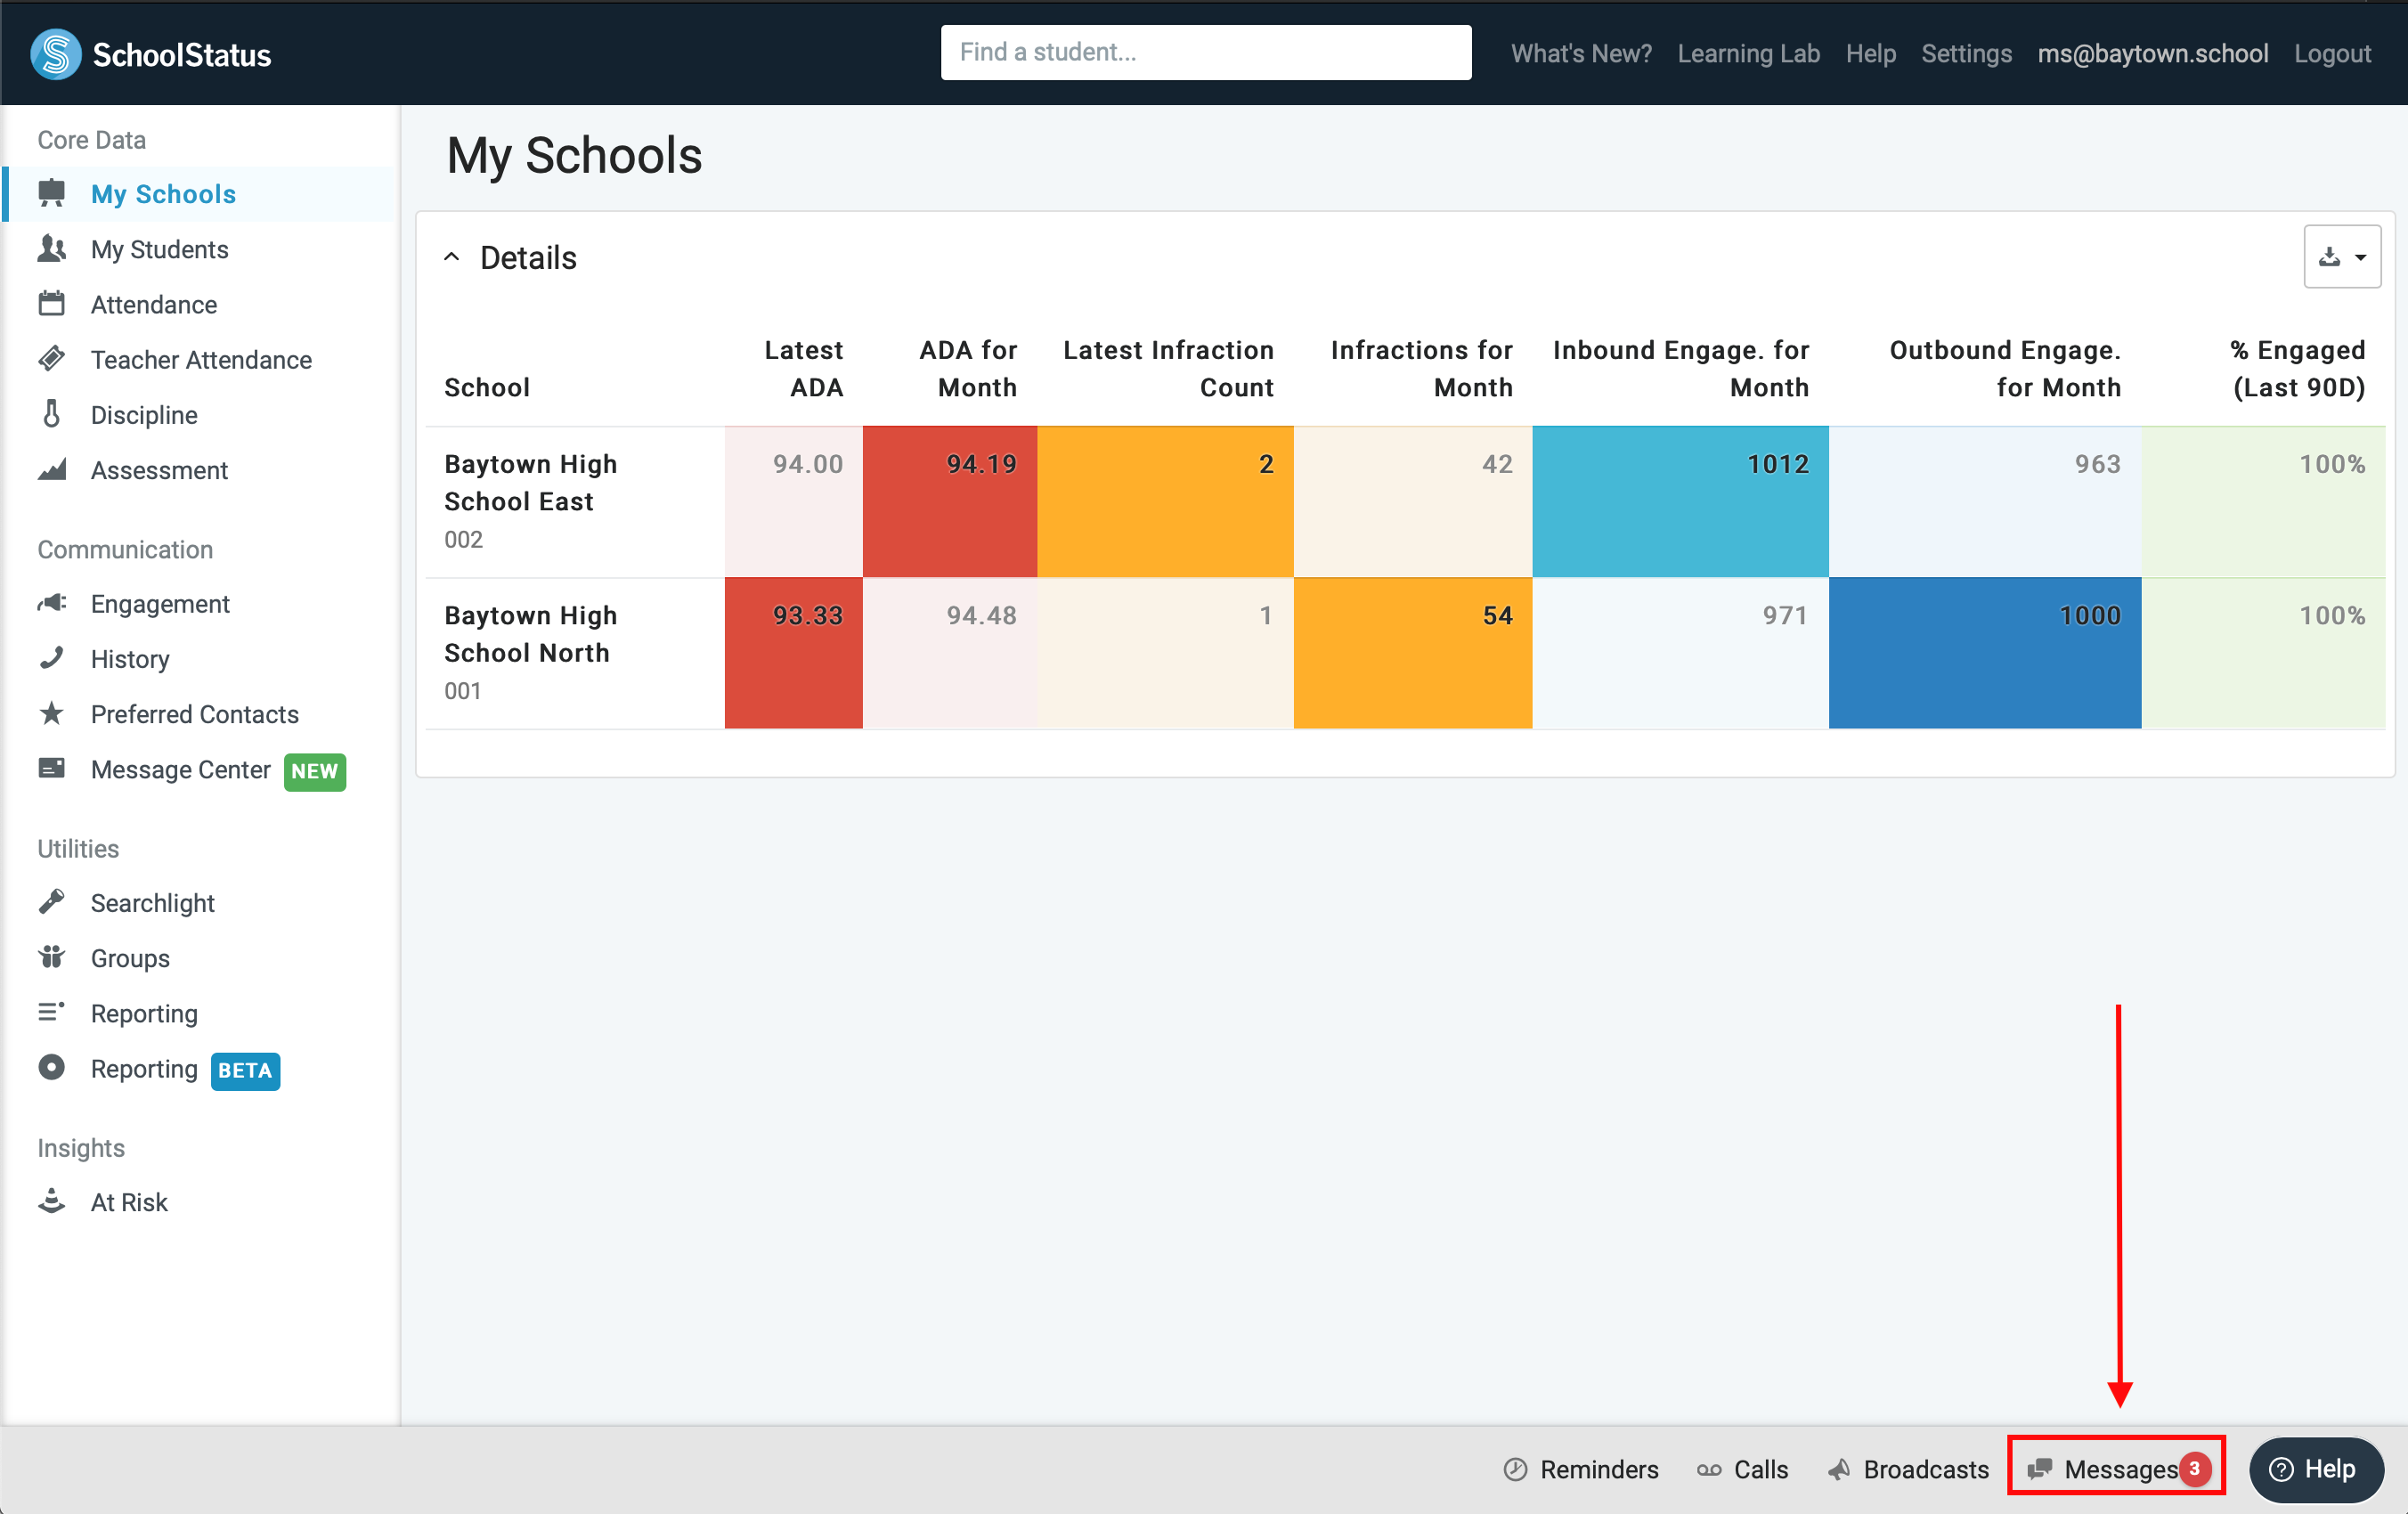Select Discipline in sidebar
The image size is (2408, 1514).
click(144, 414)
